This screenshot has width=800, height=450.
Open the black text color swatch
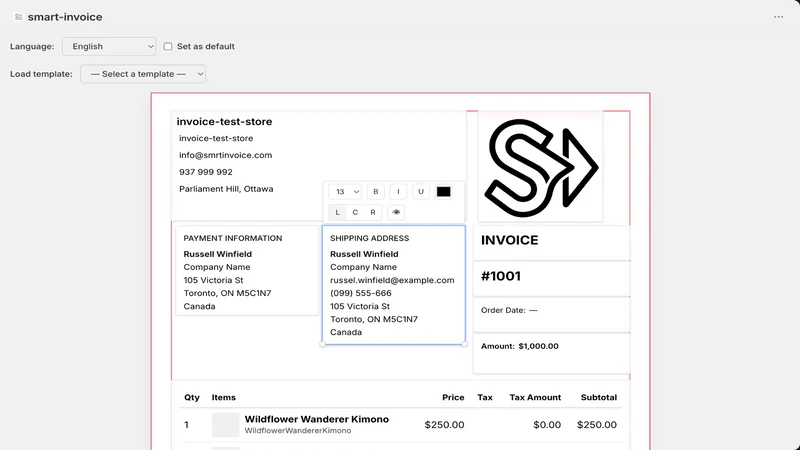point(443,192)
